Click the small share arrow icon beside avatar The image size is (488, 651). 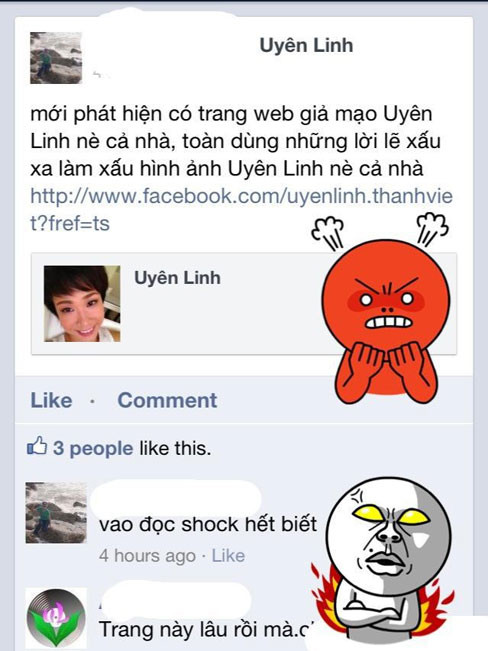coord(98,75)
